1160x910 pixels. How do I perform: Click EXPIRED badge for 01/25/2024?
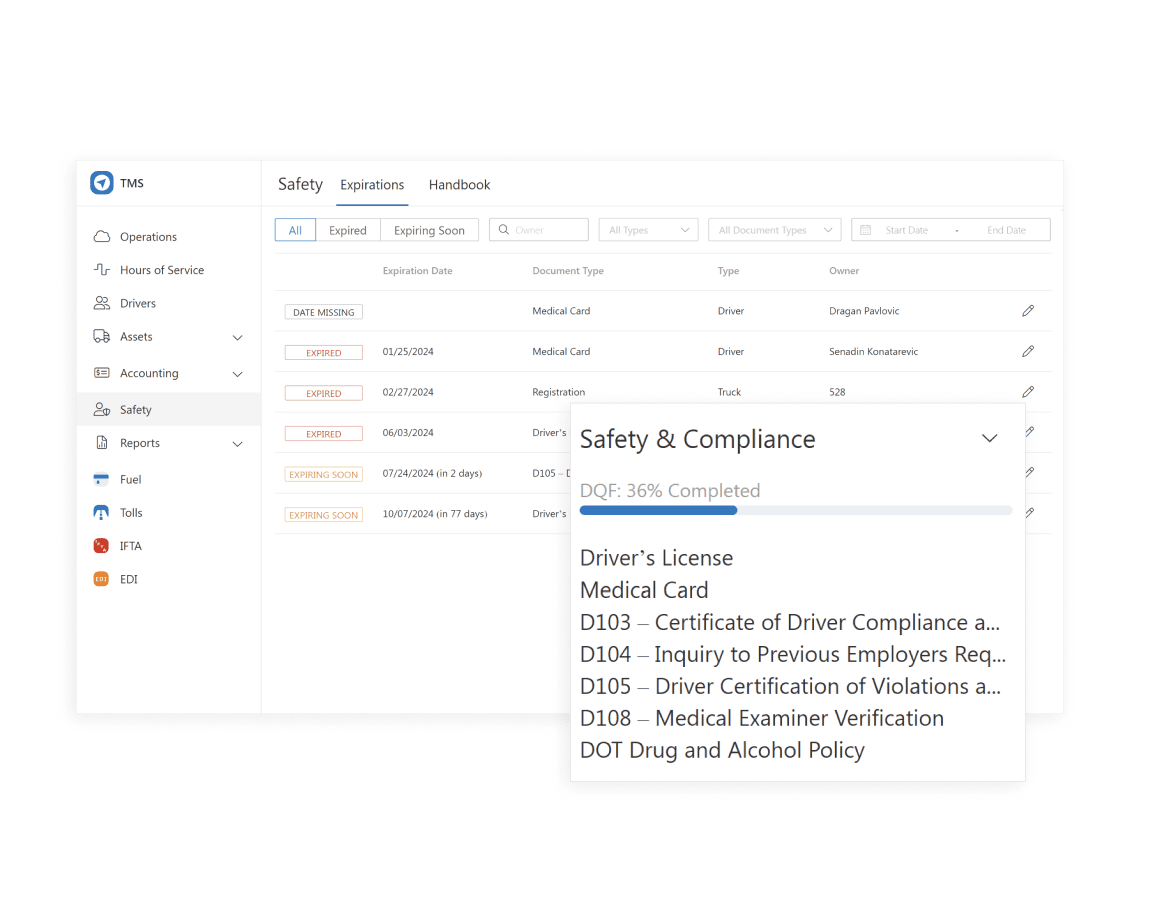tap(323, 353)
